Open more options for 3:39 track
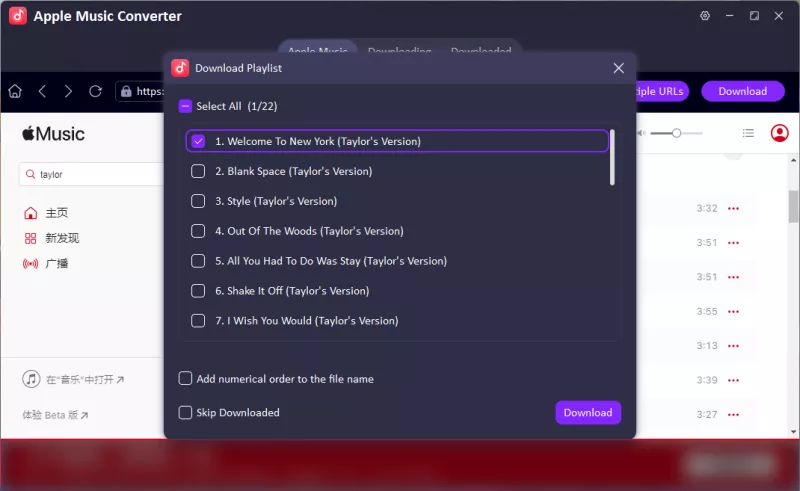The image size is (800, 491). (x=733, y=380)
